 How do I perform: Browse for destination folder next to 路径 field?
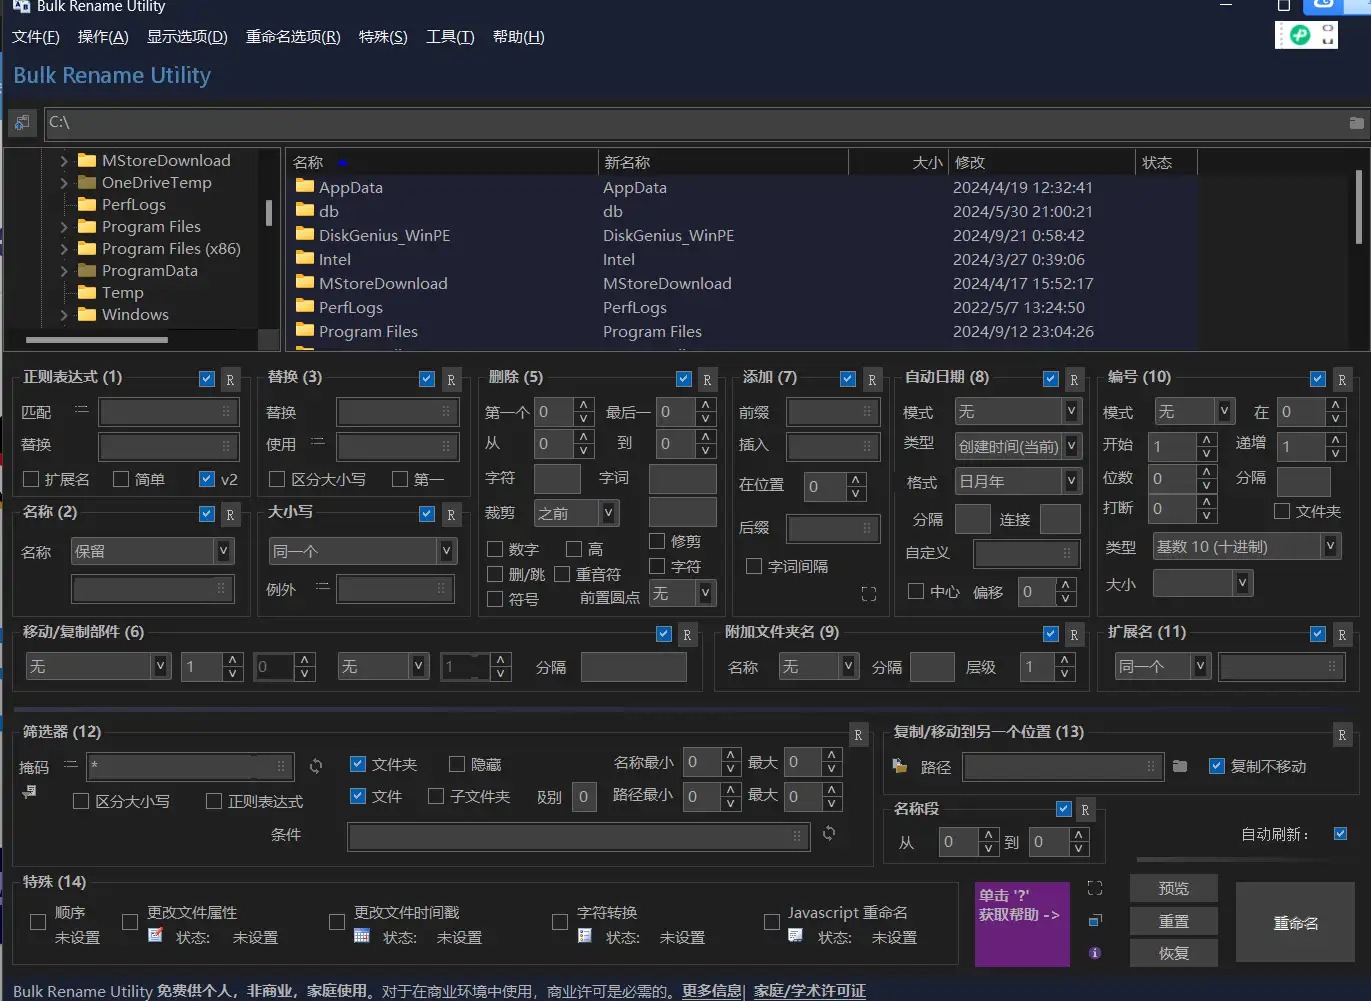[x=1180, y=766]
